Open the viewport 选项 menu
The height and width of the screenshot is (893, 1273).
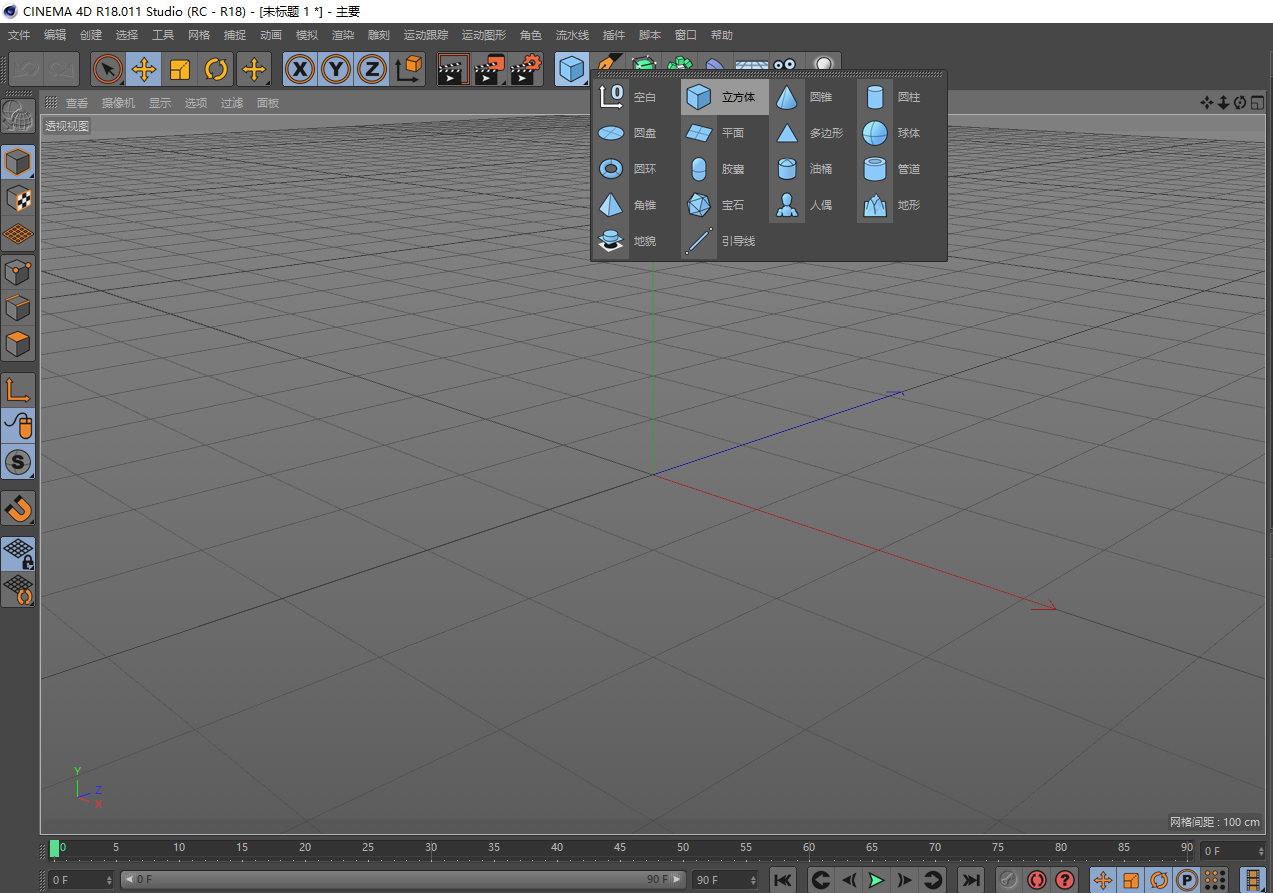[x=196, y=103]
